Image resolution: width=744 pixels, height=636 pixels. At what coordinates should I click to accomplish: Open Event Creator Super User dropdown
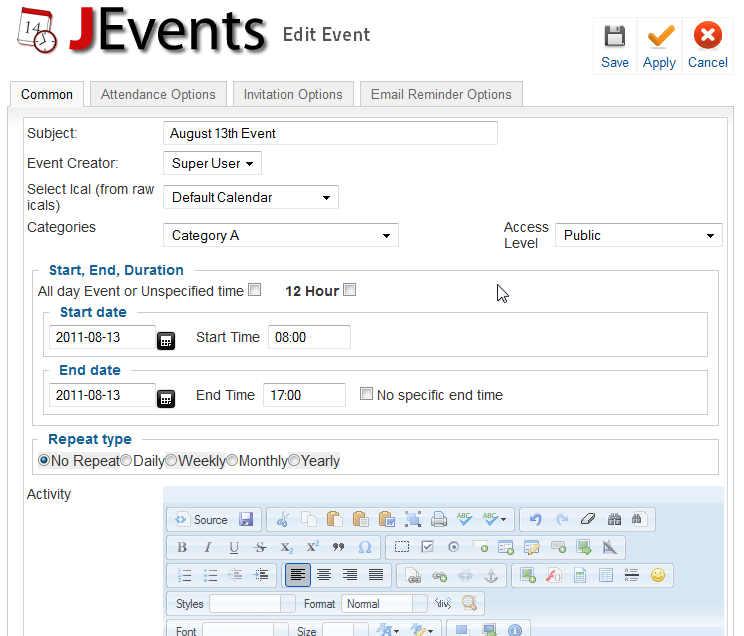[x=212, y=163]
